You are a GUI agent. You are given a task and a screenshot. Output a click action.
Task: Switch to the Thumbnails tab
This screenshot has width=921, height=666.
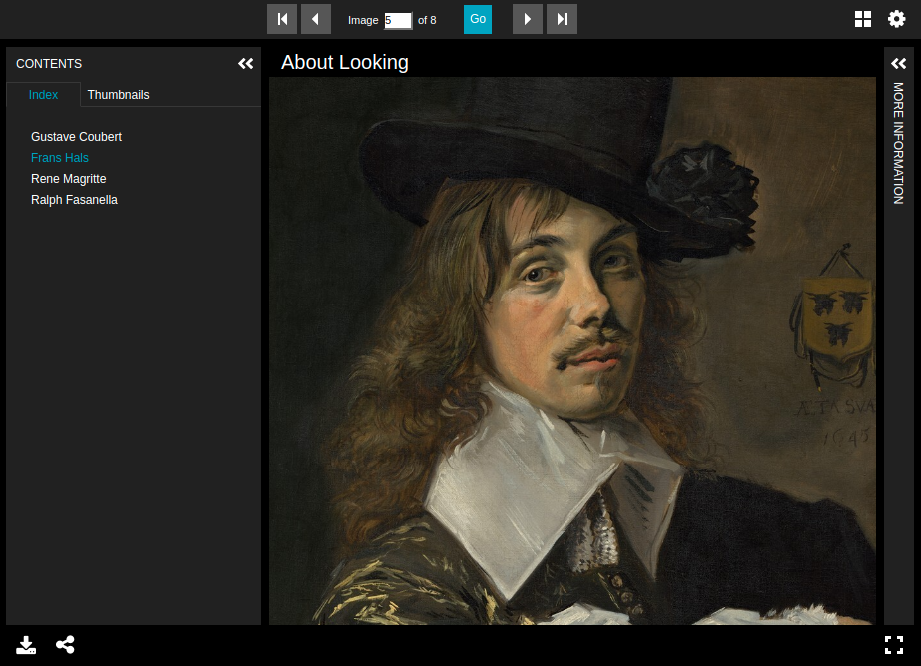click(x=119, y=95)
